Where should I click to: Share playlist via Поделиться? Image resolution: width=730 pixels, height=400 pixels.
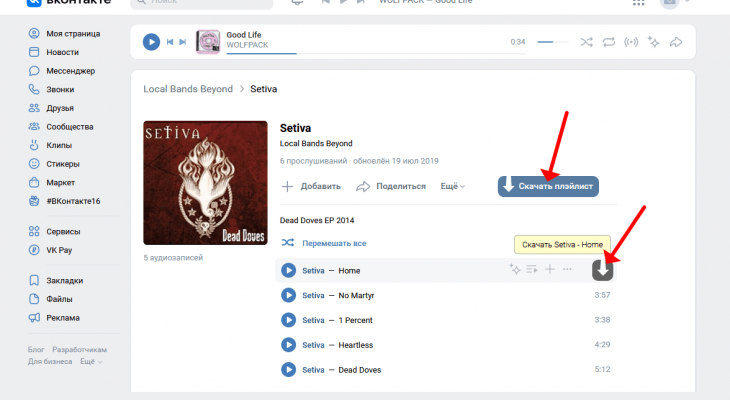click(x=391, y=186)
